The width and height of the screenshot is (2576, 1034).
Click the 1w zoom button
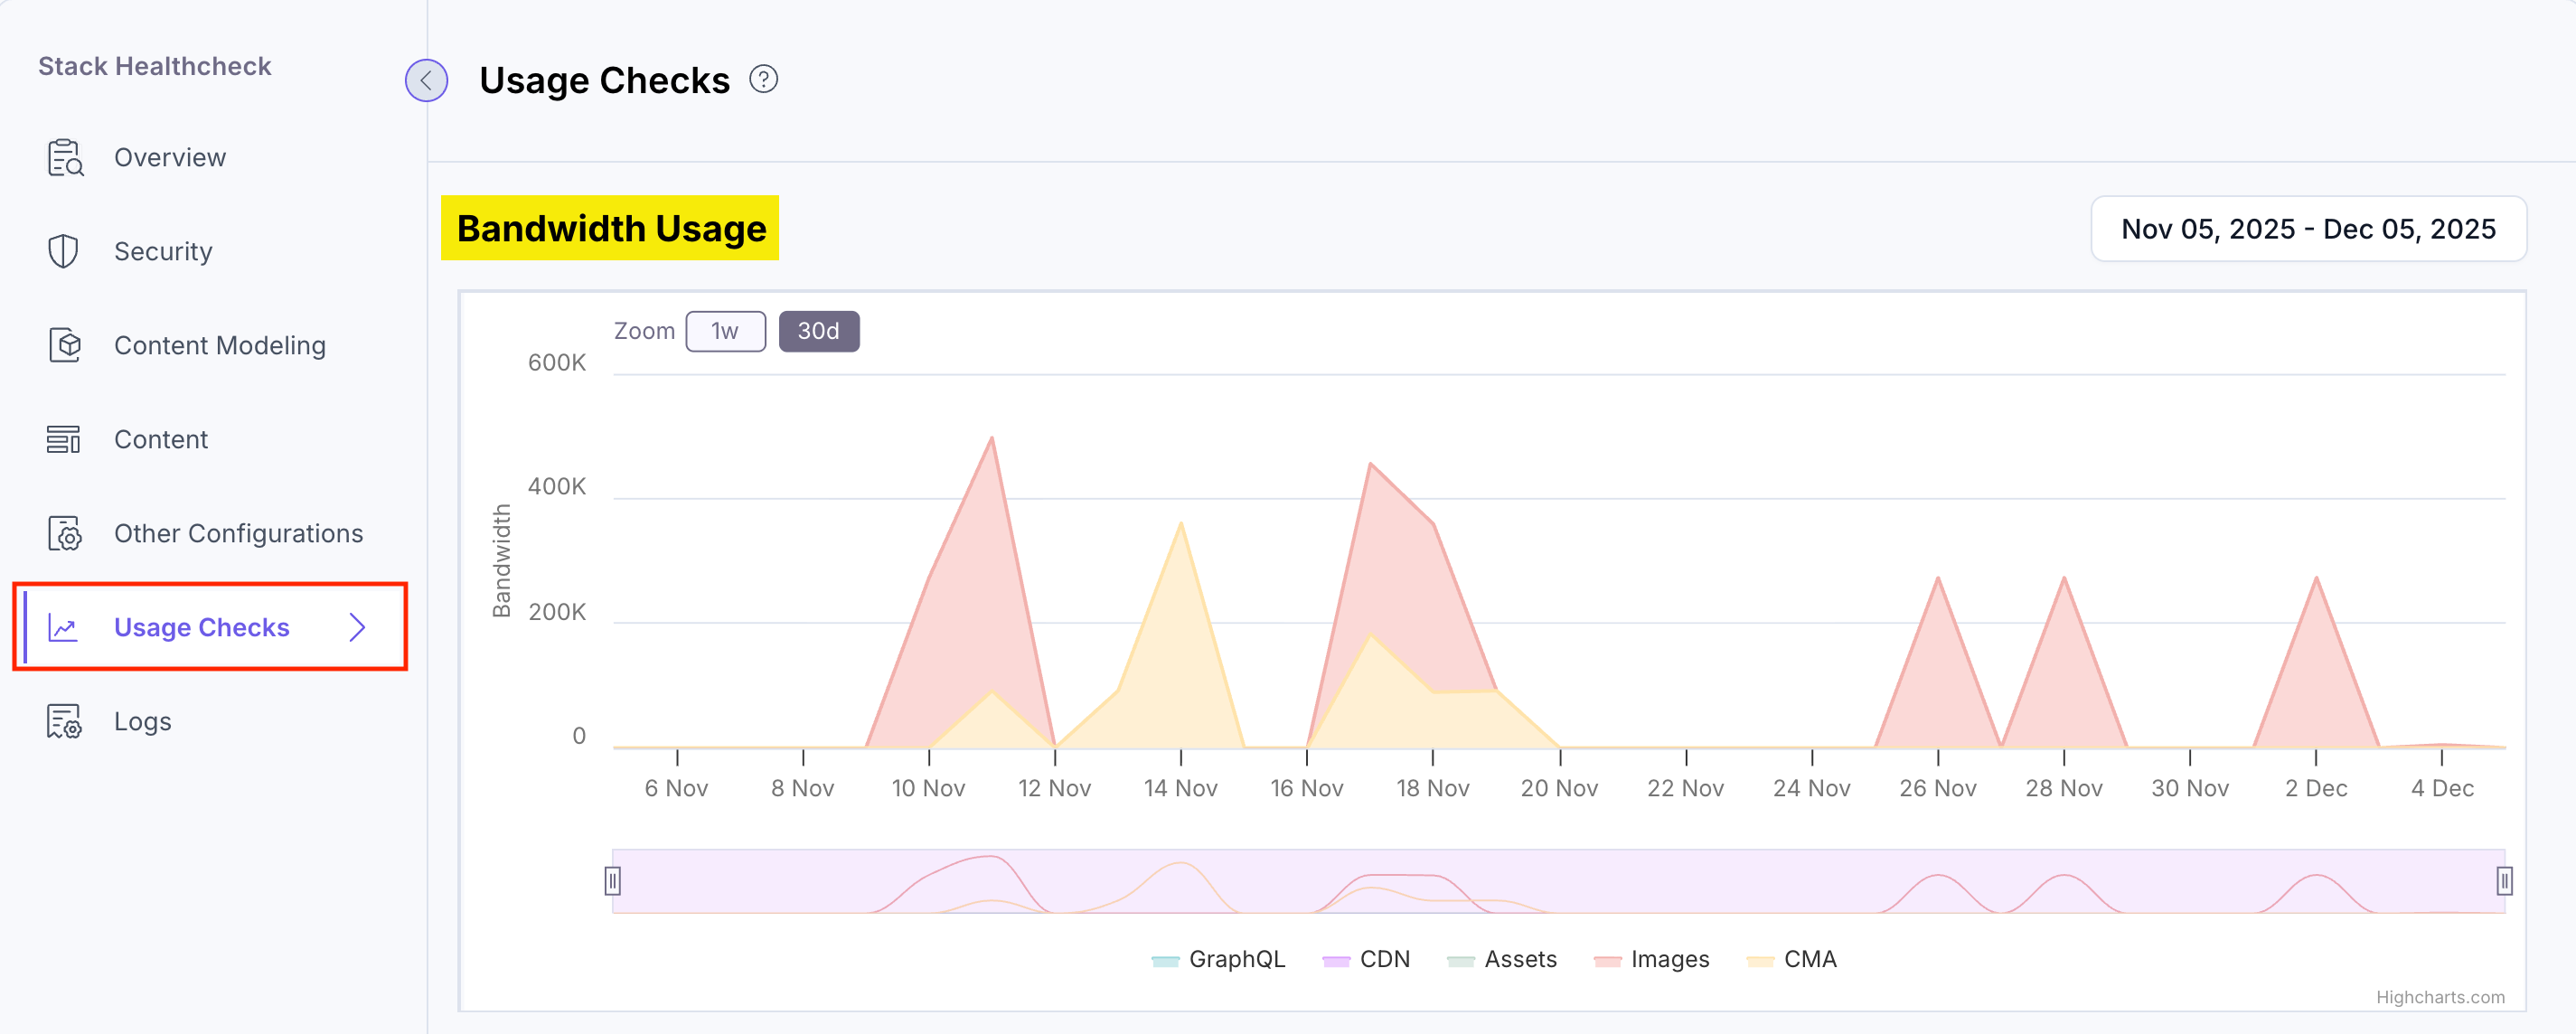click(x=725, y=330)
